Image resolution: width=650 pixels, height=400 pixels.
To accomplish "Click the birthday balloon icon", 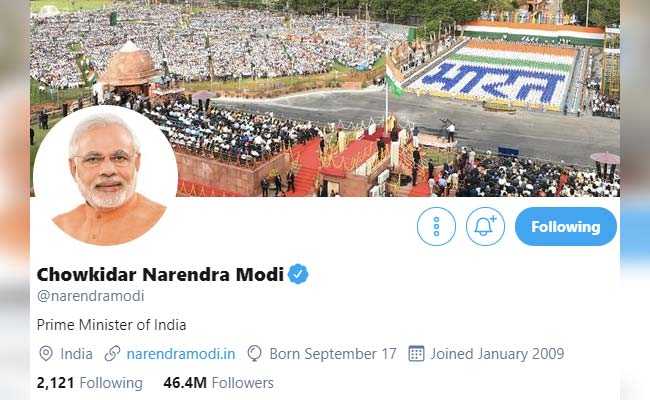I will pos(254,354).
